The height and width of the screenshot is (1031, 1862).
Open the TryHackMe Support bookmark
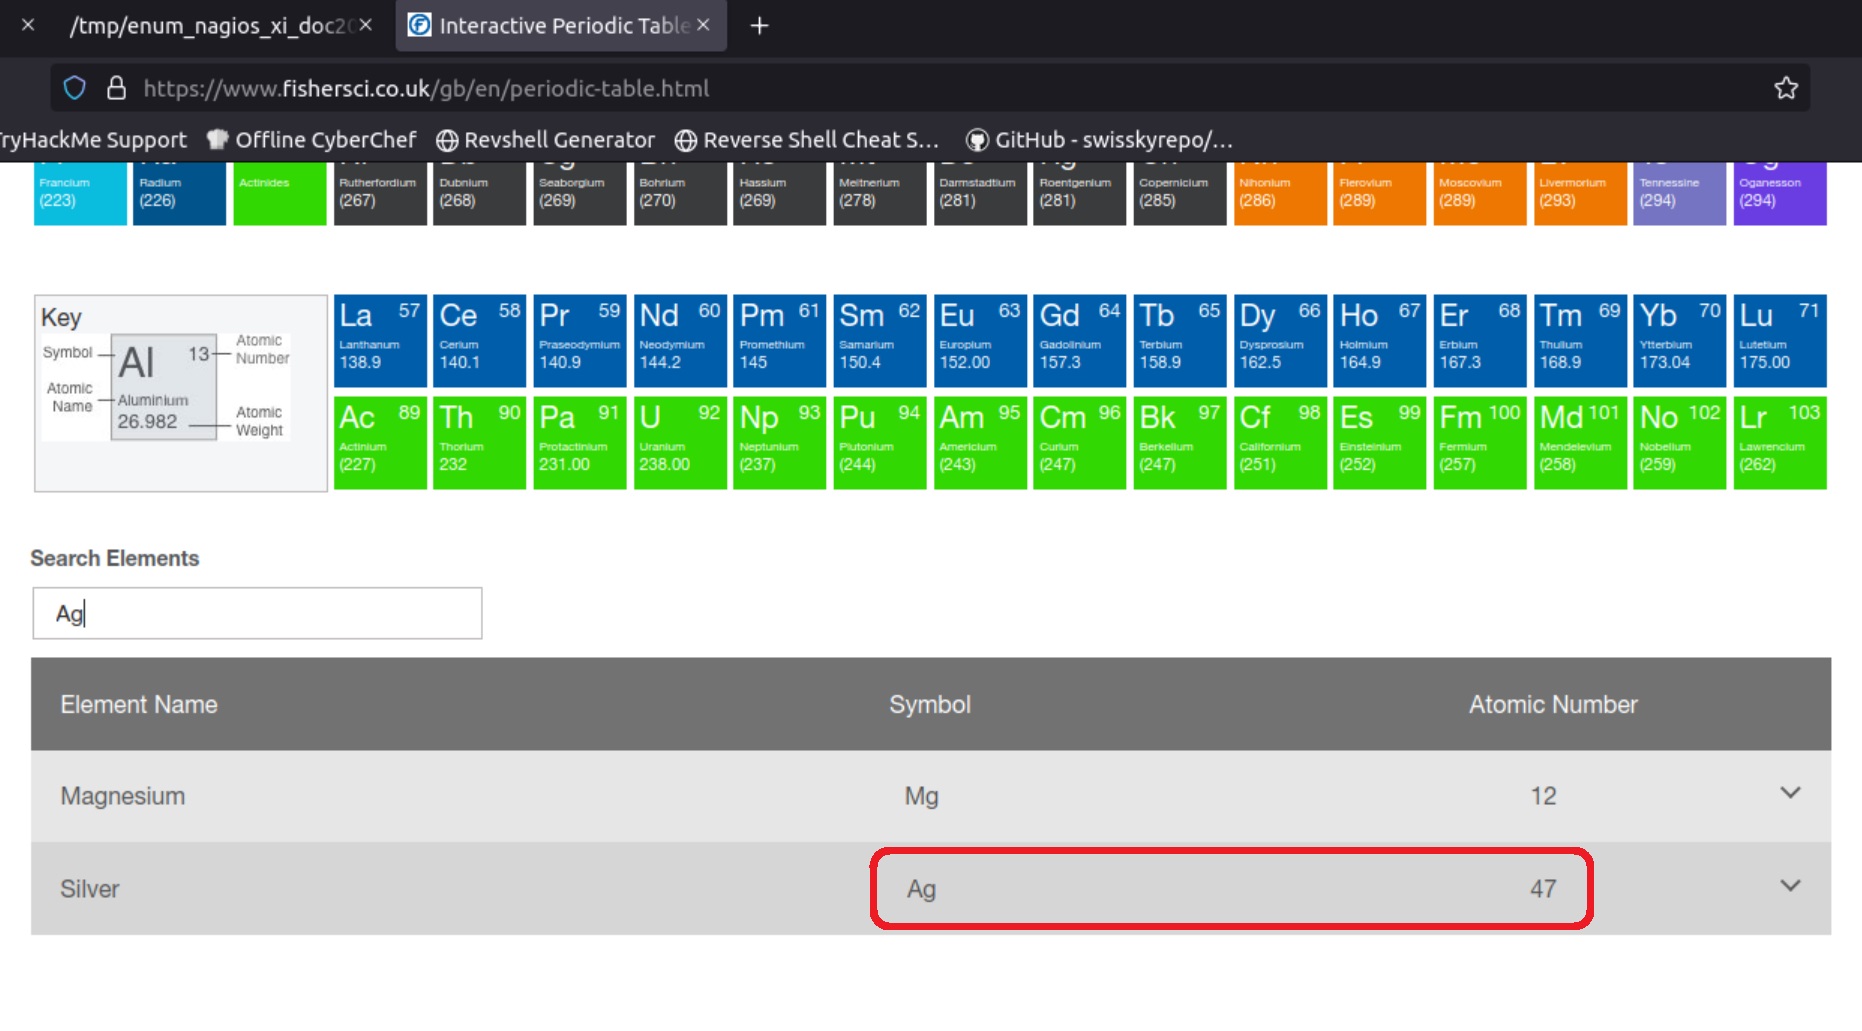(92, 140)
